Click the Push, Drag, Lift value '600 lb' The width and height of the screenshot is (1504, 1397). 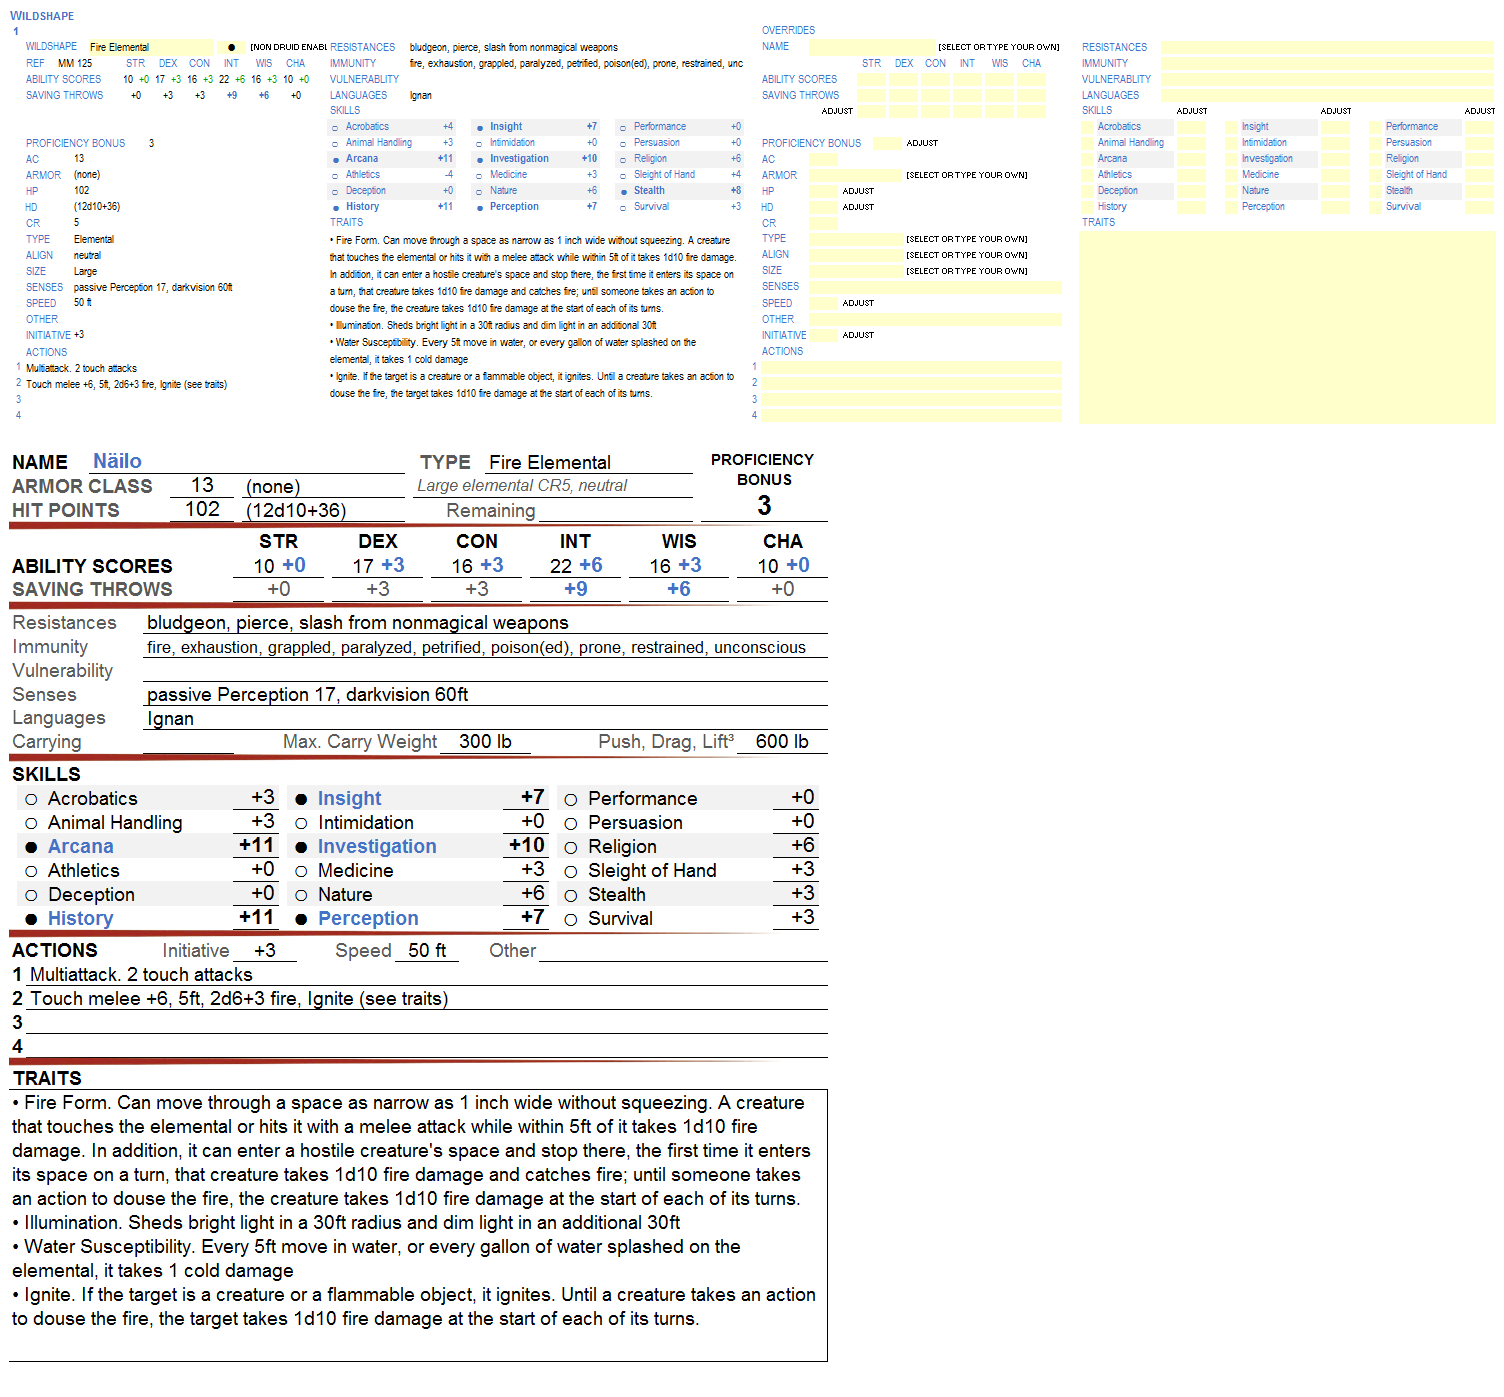pos(782,742)
